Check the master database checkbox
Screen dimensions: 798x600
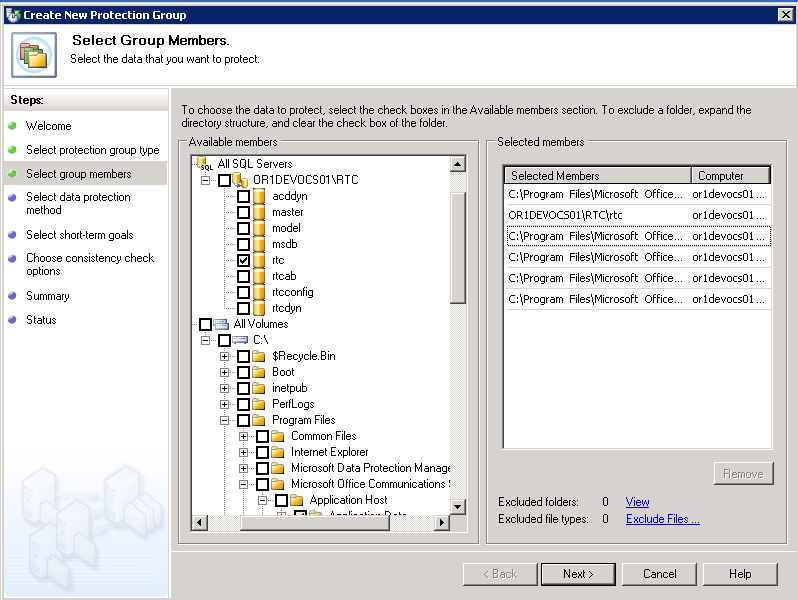click(243, 212)
